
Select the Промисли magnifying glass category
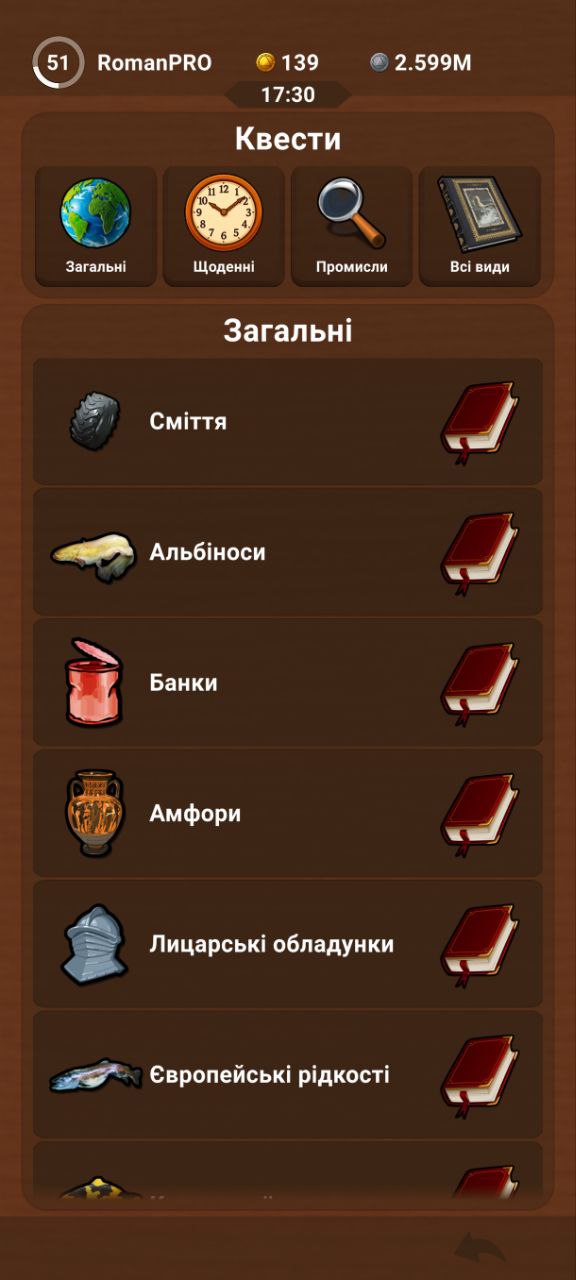(x=352, y=226)
